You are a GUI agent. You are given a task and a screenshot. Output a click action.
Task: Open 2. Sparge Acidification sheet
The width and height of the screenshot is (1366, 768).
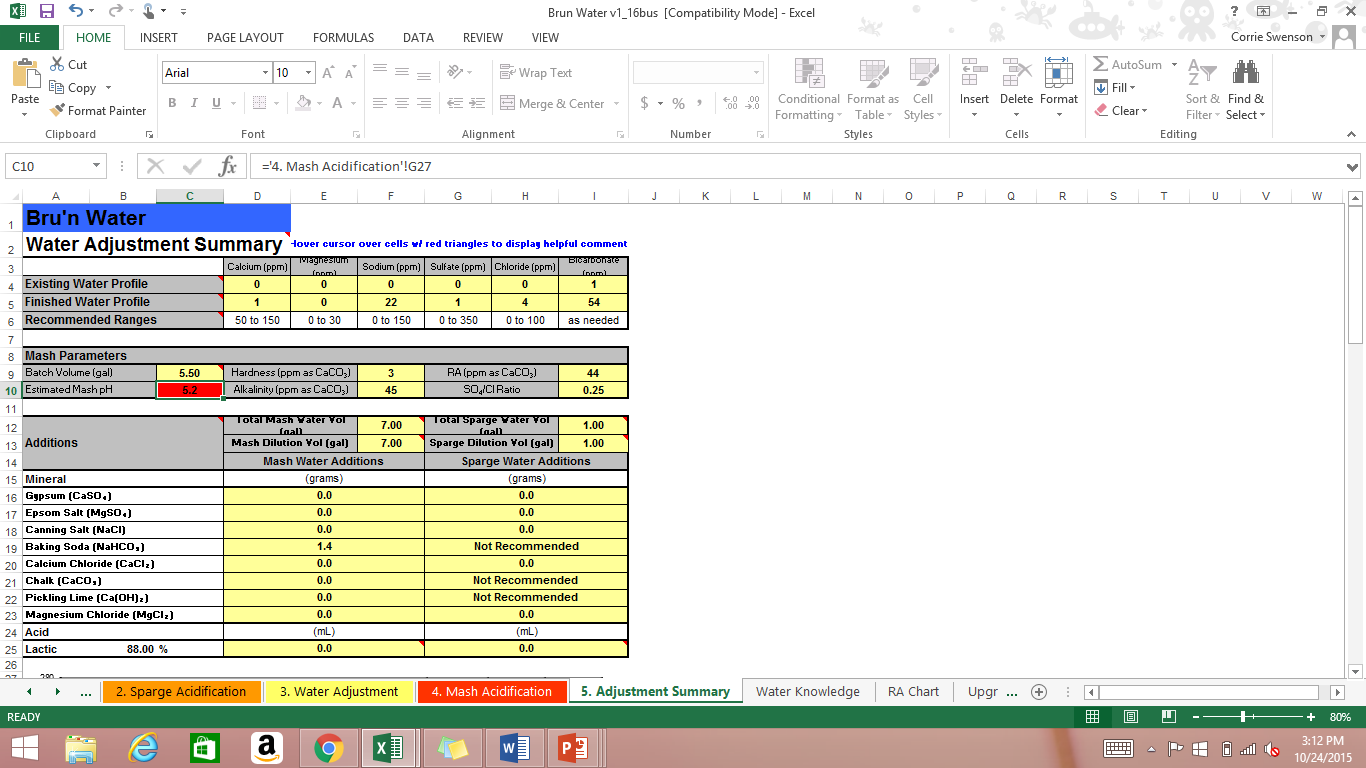coord(181,691)
